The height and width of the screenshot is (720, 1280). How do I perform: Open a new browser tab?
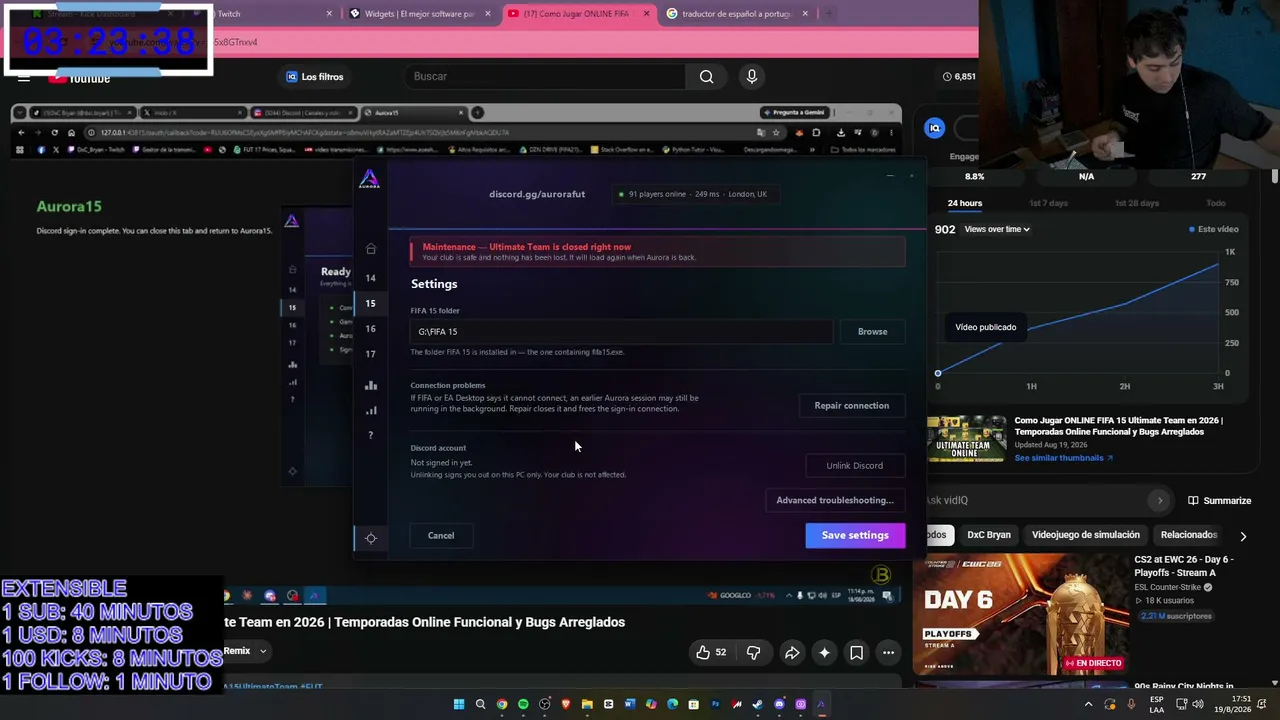click(829, 14)
